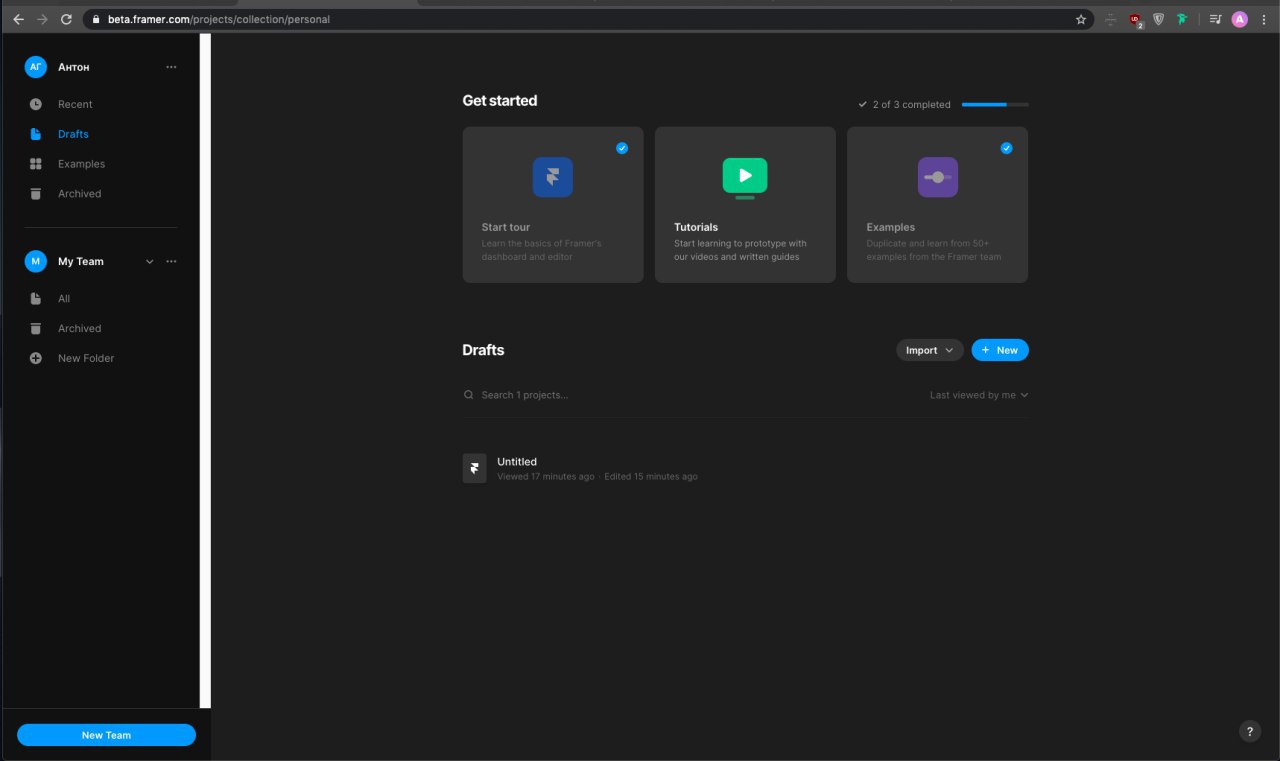This screenshot has height=761, width=1280.
Task: Click the Drafts file icon in sidebar
Action: (36, 134)
